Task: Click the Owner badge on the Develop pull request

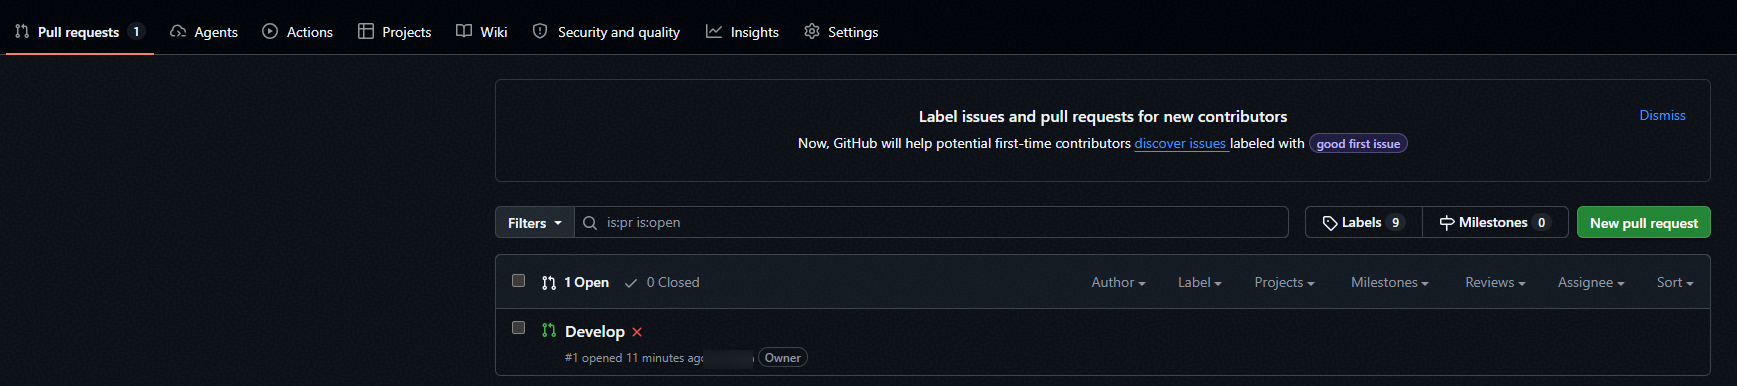Action: [x=783, y=358]
